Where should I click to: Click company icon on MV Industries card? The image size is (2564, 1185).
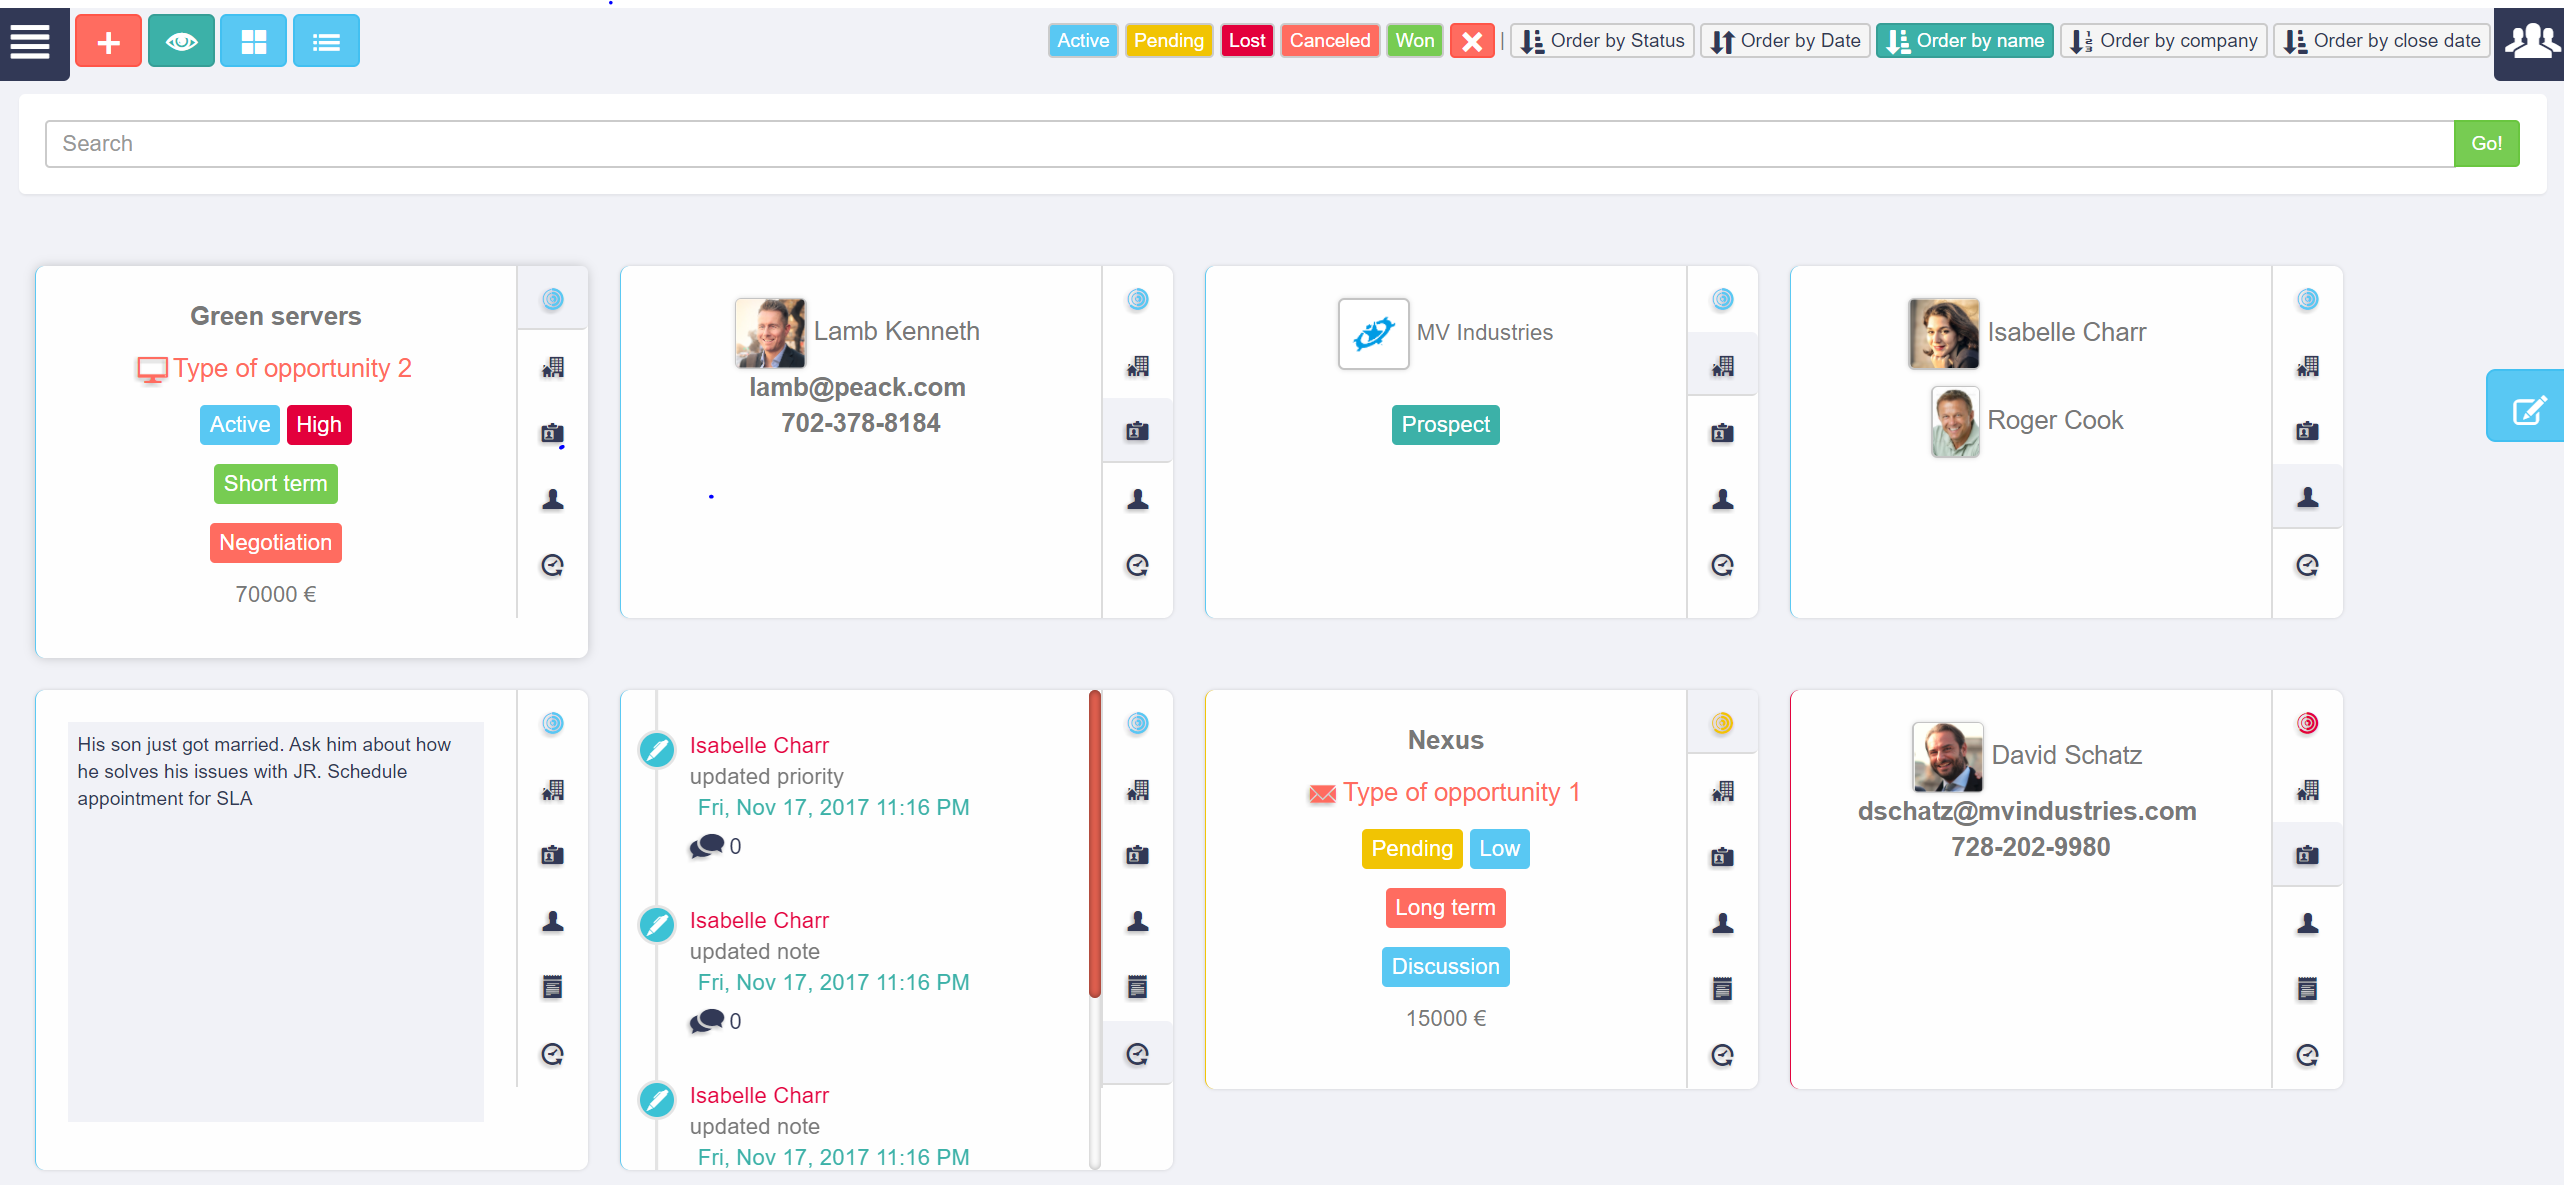click(x=1723, y=366)
